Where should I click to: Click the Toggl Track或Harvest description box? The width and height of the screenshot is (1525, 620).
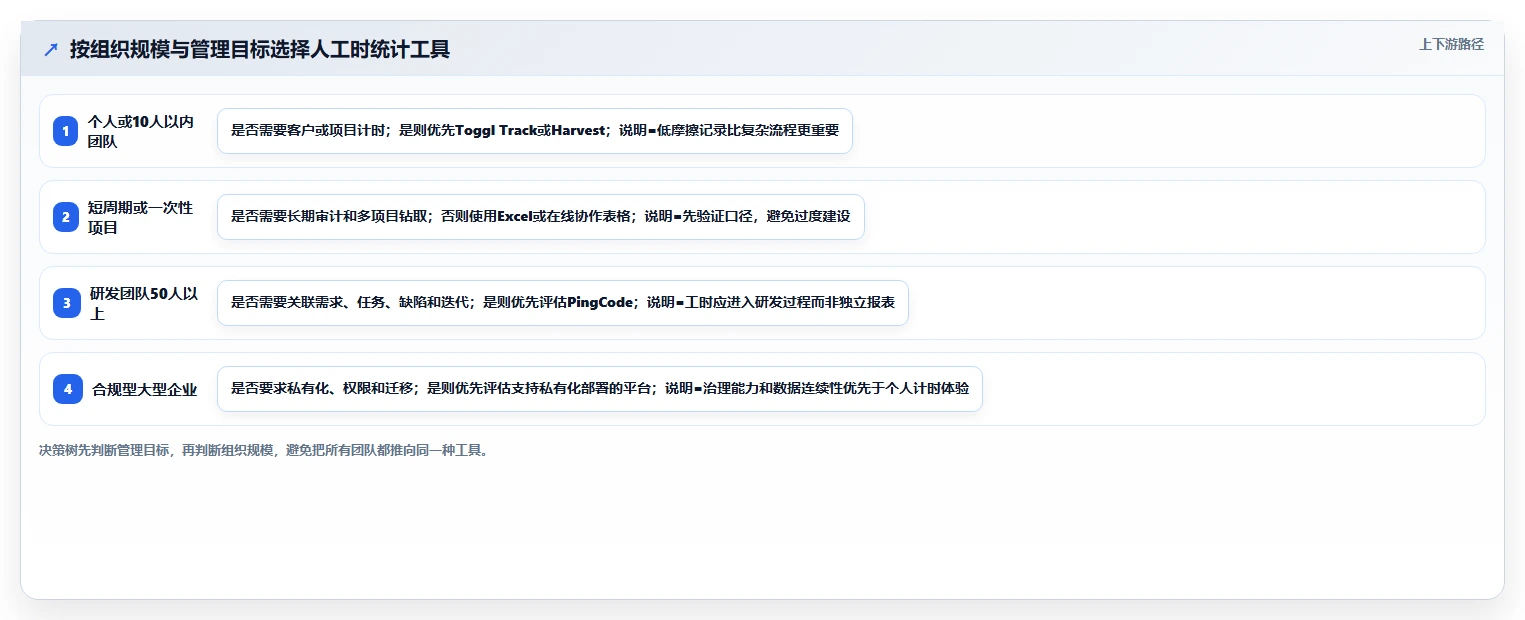click(534, 131)
